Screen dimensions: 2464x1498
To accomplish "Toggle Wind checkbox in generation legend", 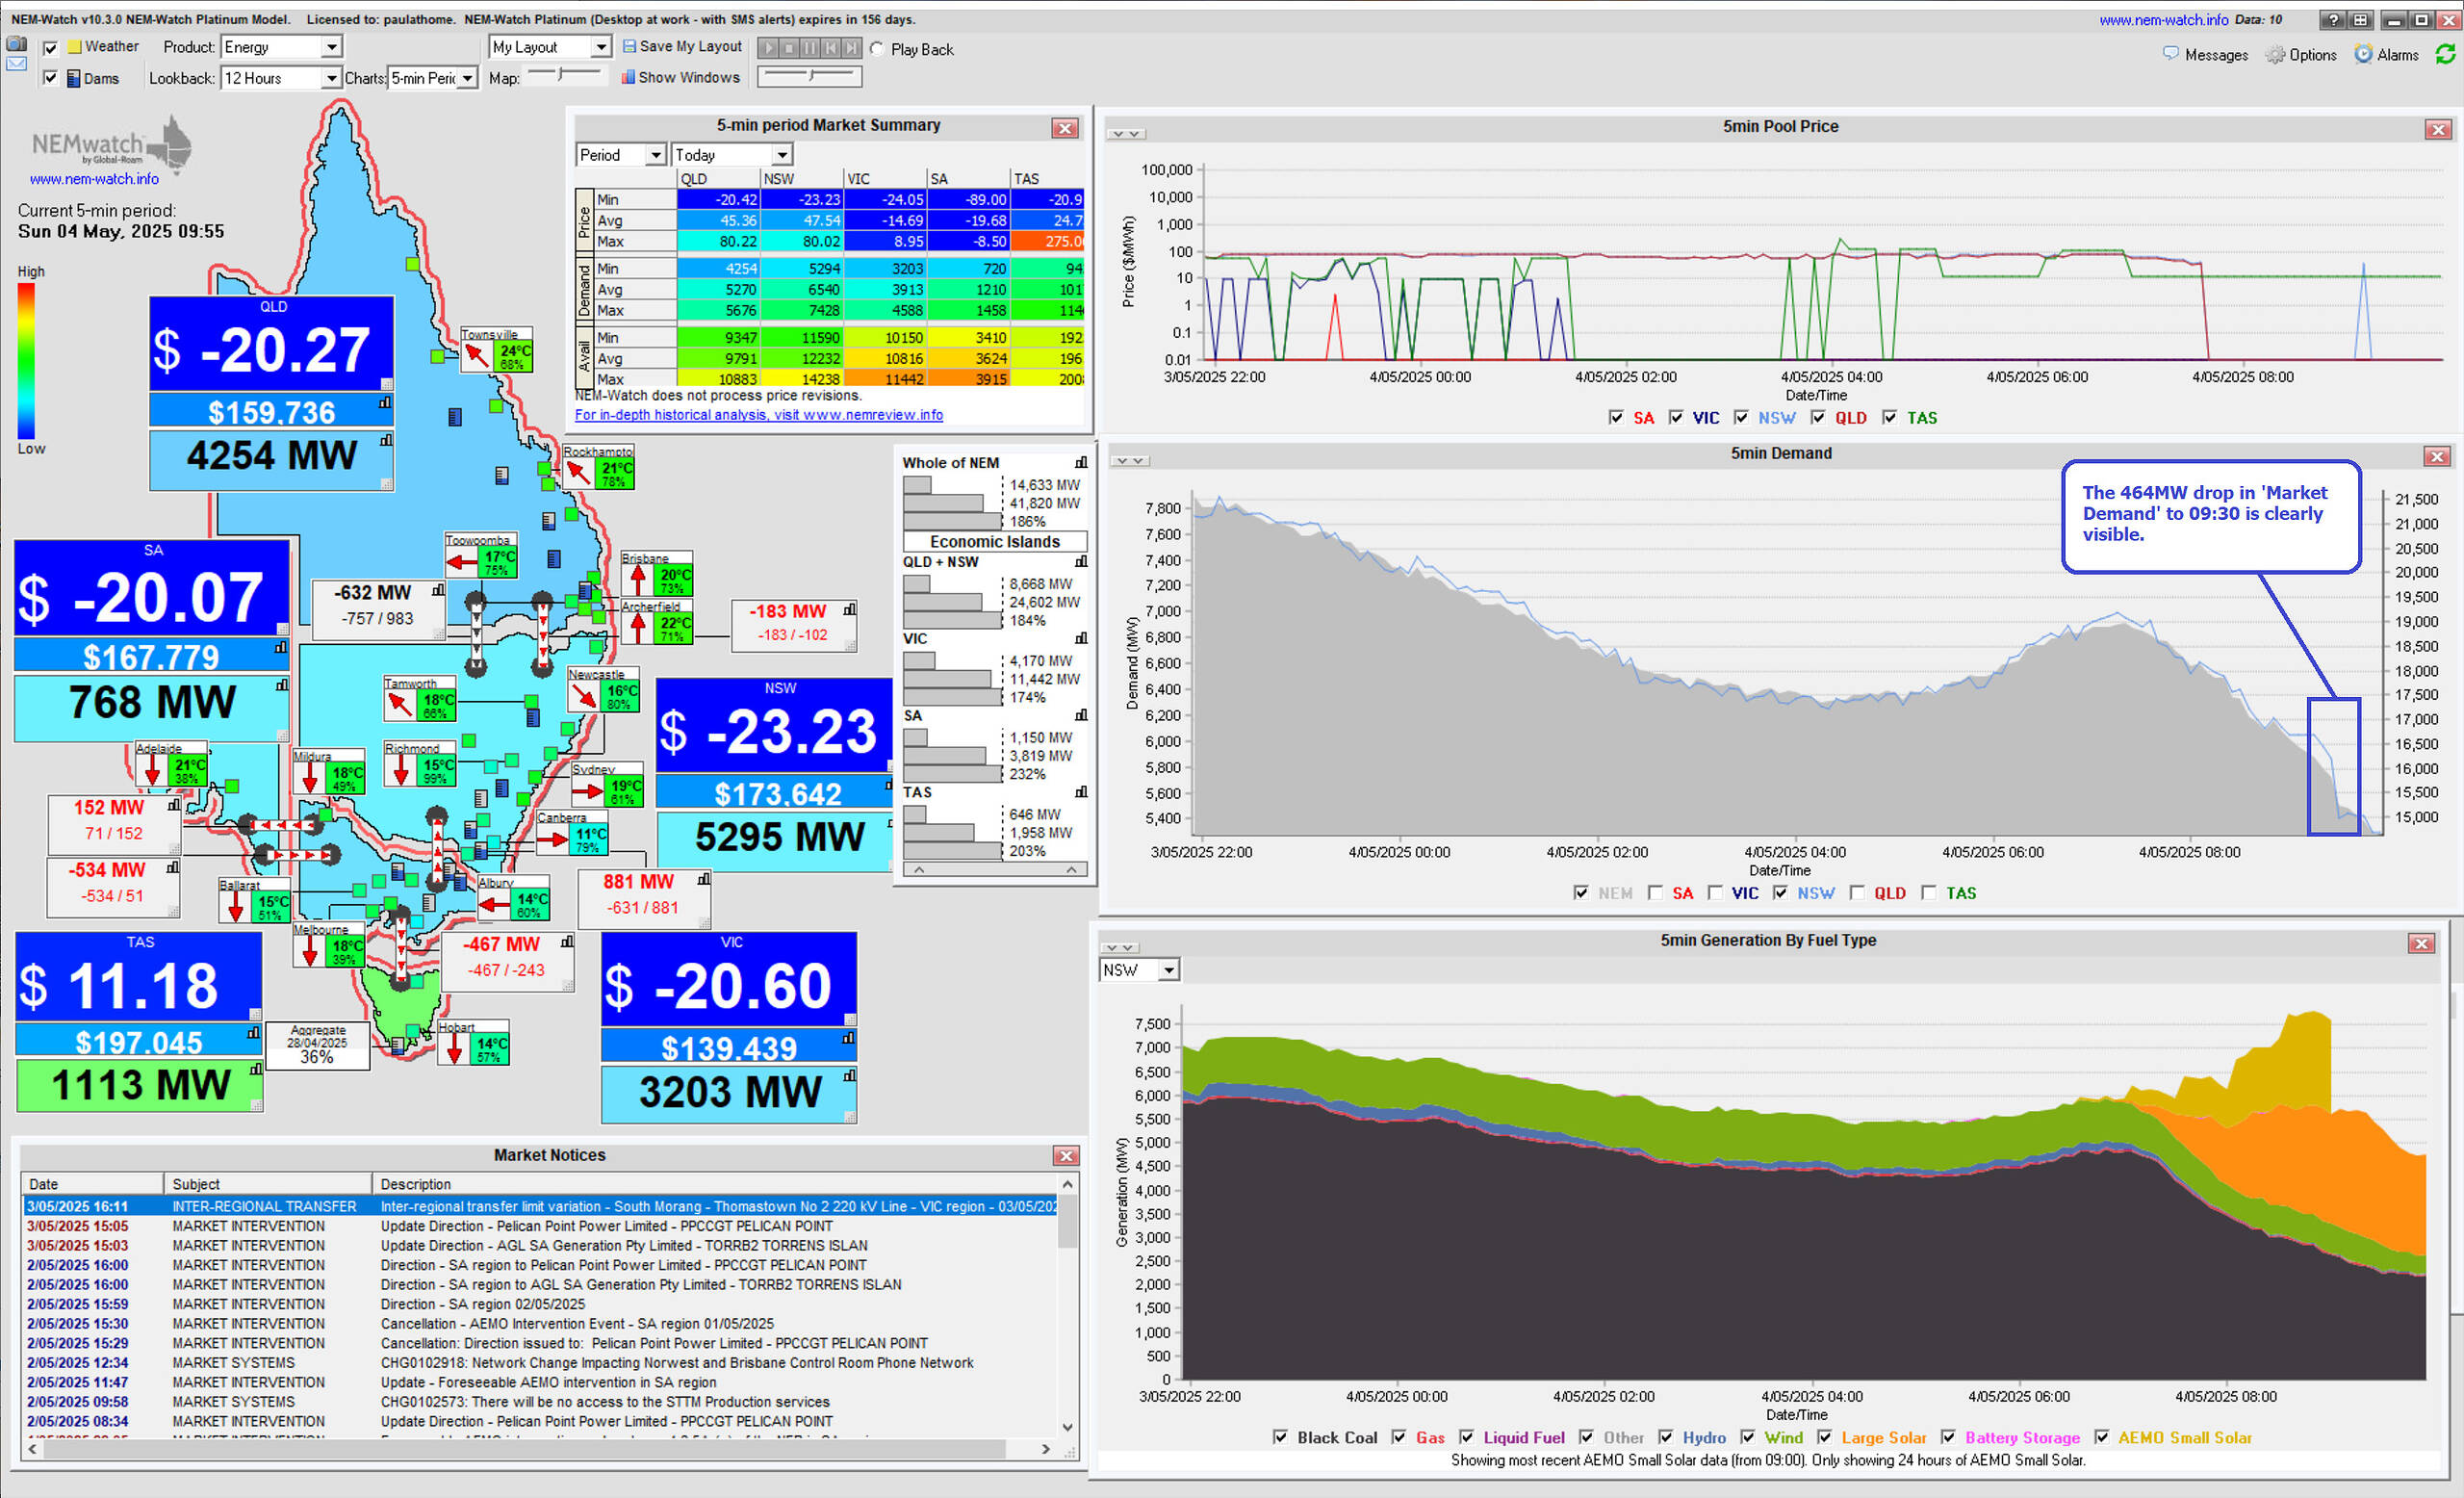I will tap(1747, 1437).
